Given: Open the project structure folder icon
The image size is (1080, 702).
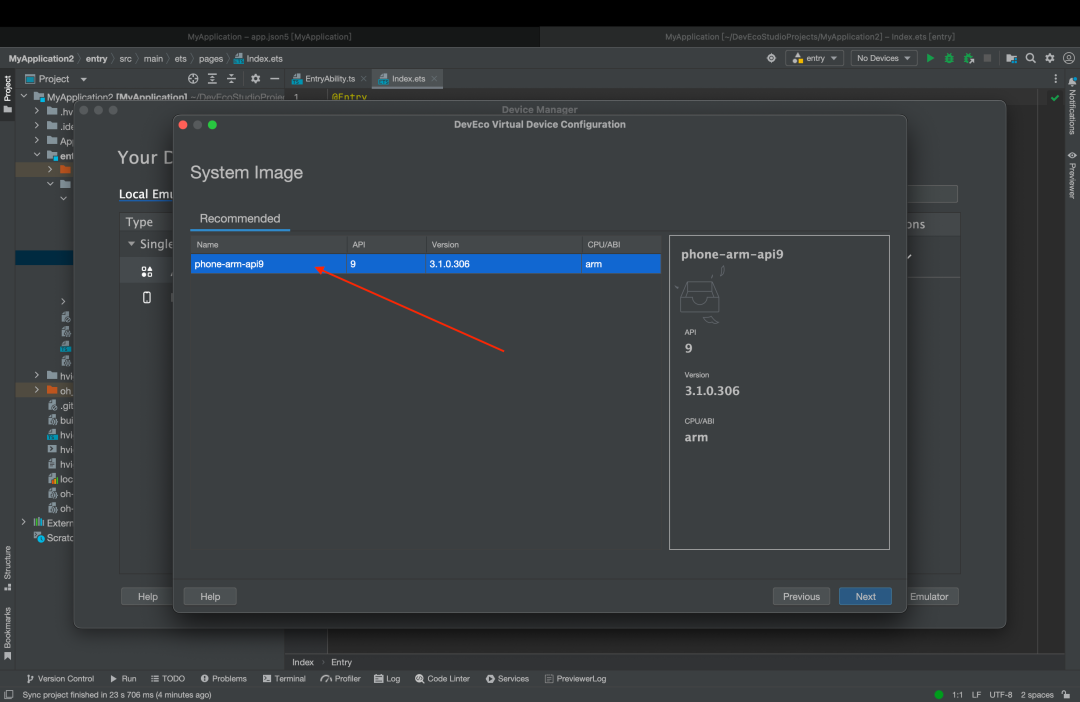Looking at the screenshot, I should pyautogui.click(x=1011, y=59).
